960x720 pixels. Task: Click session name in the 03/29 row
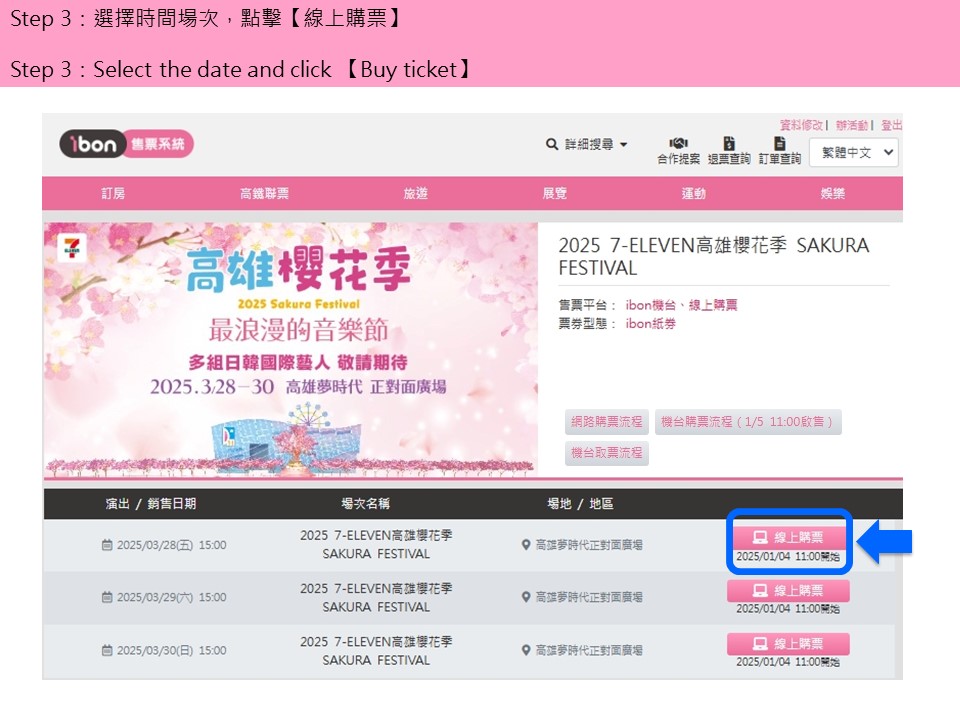click(x=376, y=598)
